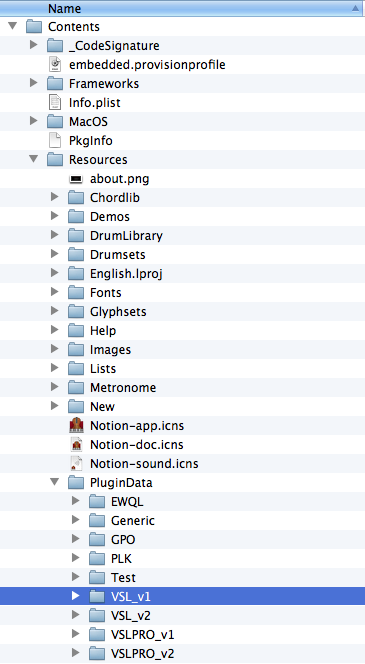Screen dimensions: 365x664
Task: Click the PLK folder icon
Action: 97,559
